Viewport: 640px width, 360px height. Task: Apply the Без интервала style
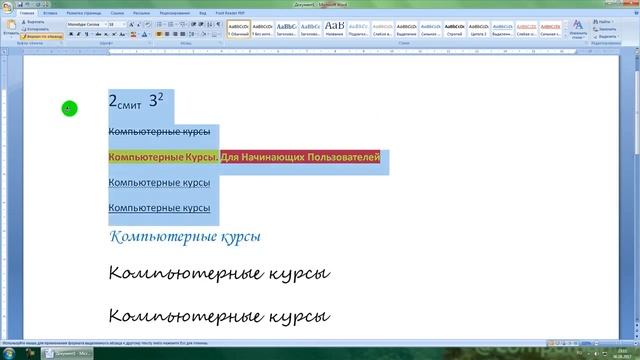coord(262,29)
